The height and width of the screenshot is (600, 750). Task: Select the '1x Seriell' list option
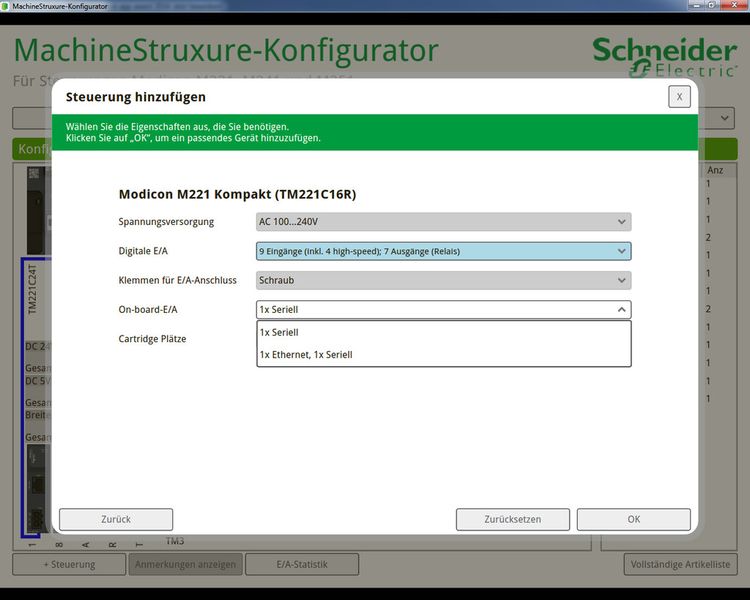pyautogui.click(x=444, y=332)
